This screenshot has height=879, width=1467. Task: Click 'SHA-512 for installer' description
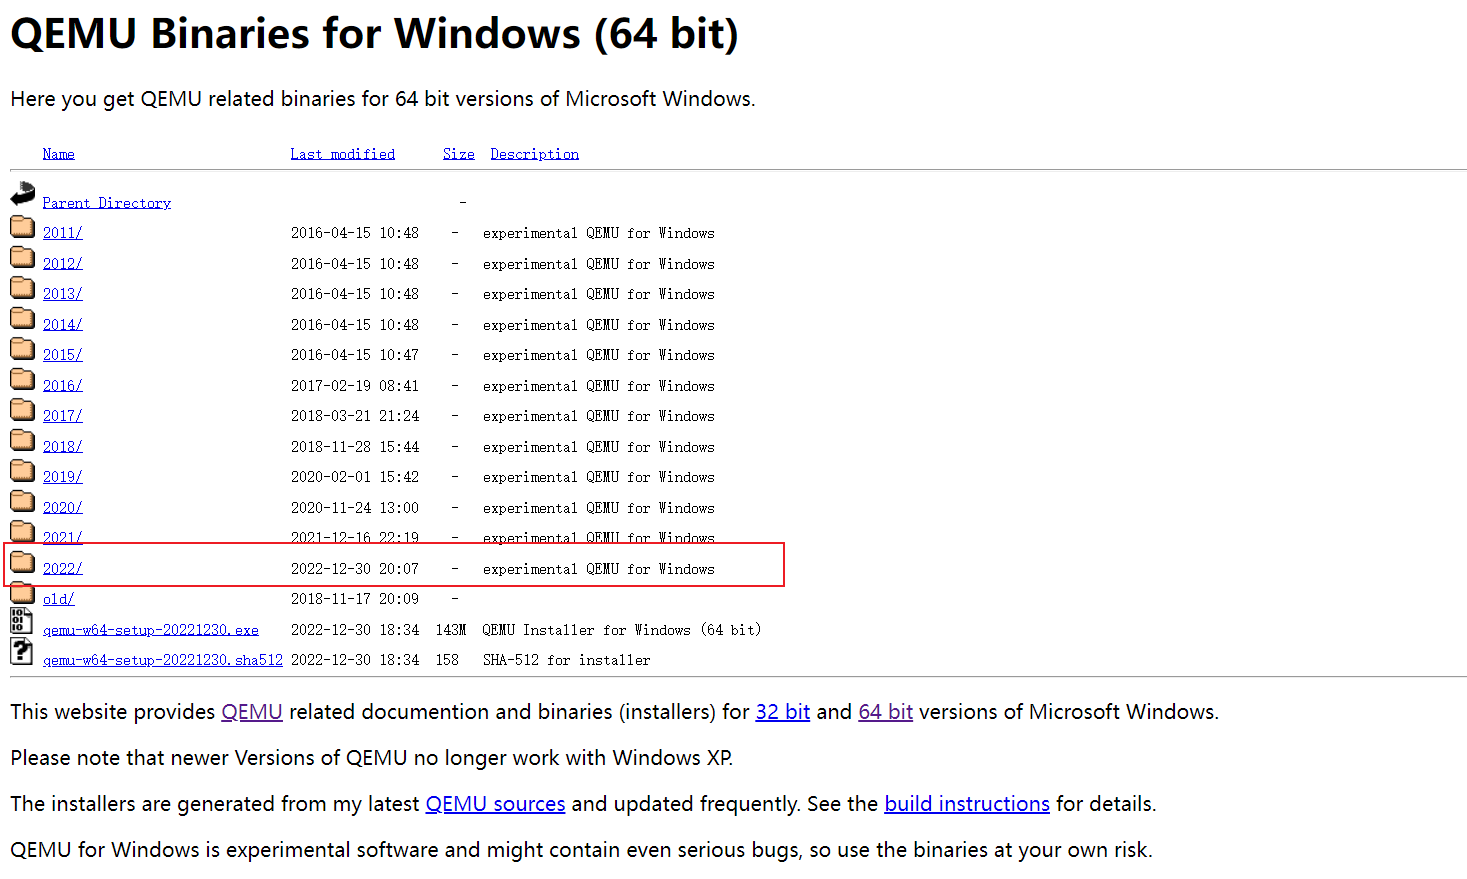click(567, 660)
